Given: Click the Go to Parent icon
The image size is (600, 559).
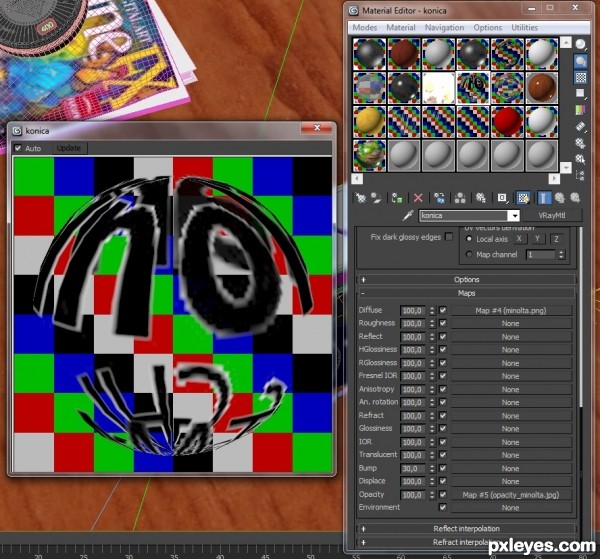Looking at the screenshot, I should click(x=559, y=198).
